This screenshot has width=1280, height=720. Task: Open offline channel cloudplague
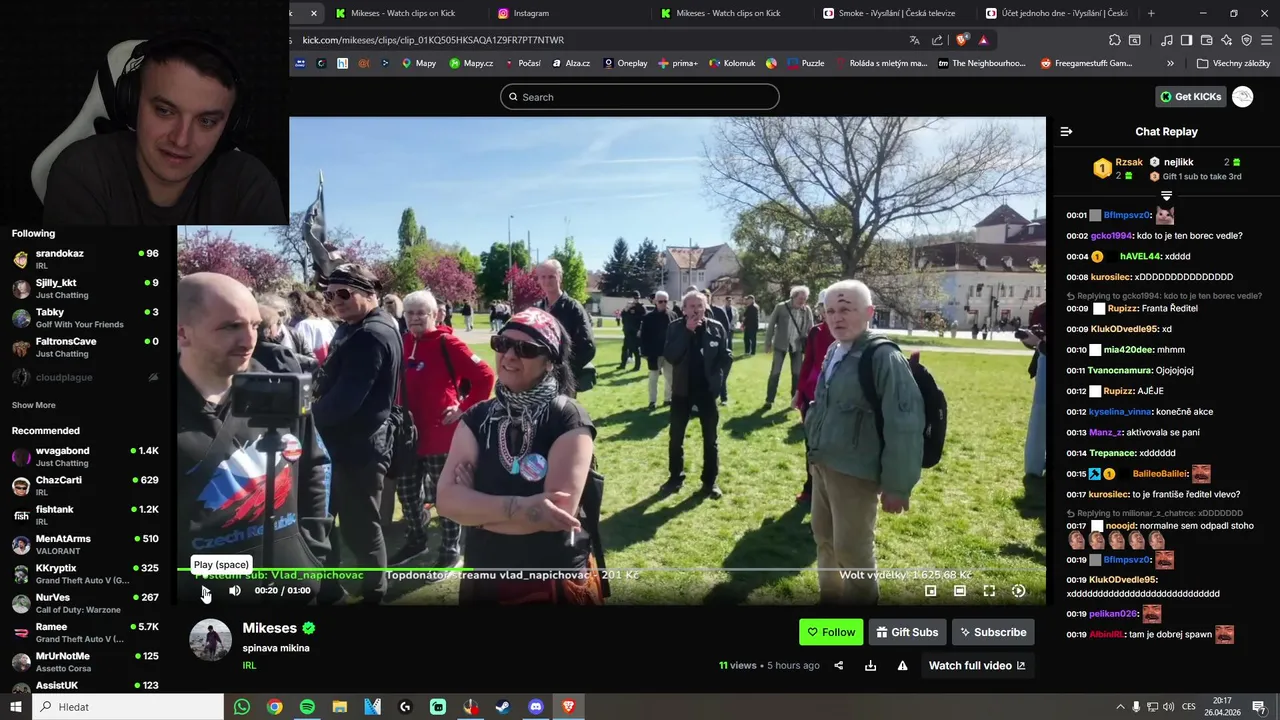[x=85, y=377]
